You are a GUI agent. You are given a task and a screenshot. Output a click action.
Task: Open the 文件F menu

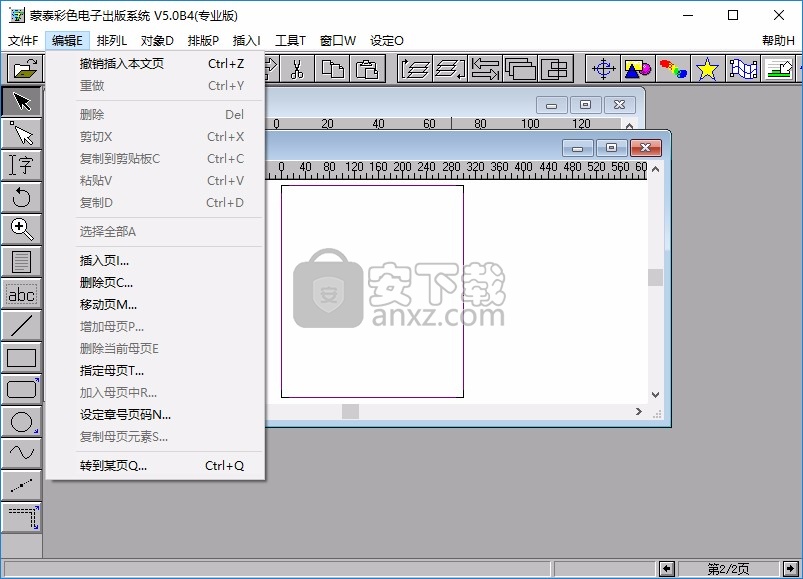[23, 40]
